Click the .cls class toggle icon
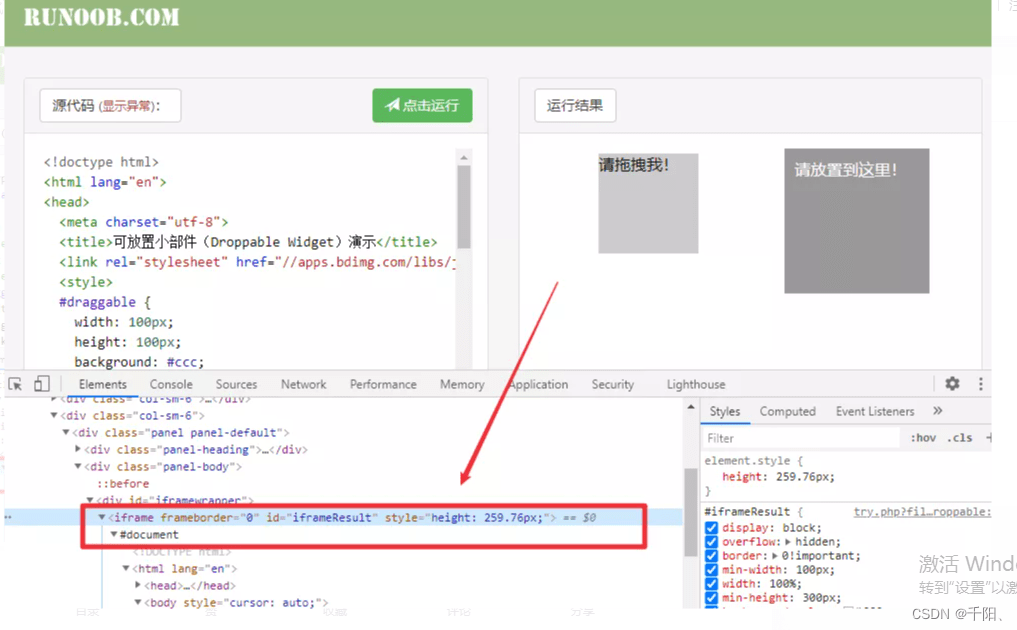1017x630 pixels. (960, 437)
